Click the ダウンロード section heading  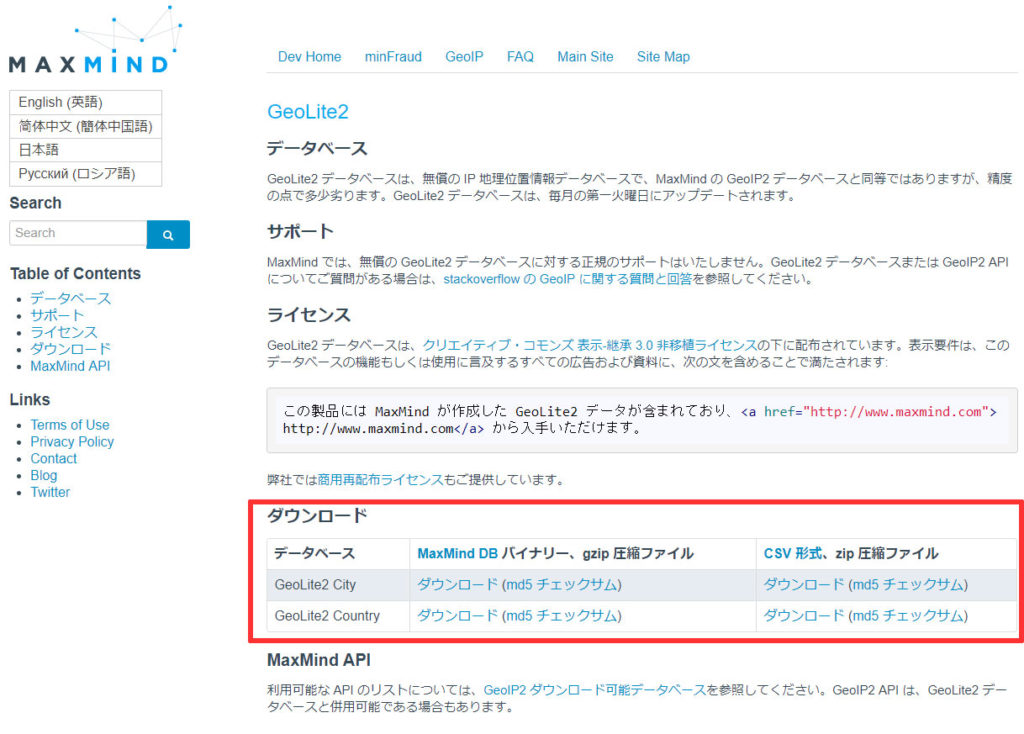coord(317,516)
